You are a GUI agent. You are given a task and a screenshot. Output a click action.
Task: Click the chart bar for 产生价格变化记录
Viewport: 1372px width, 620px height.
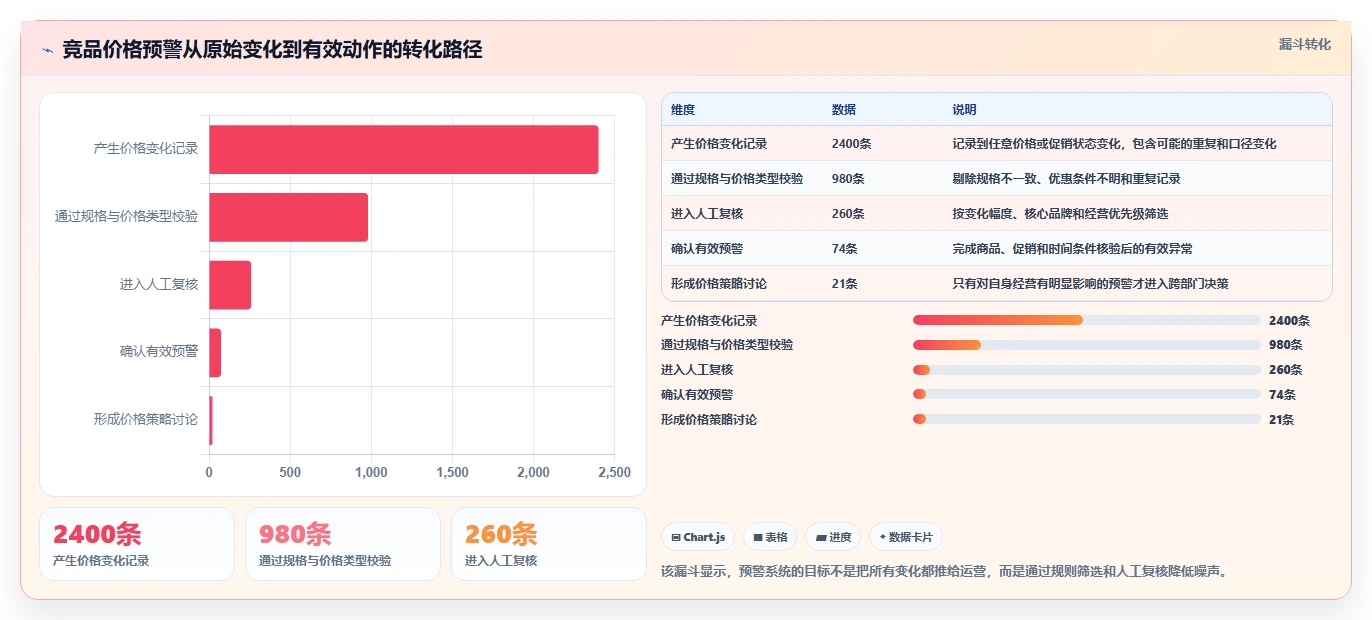point(404,149)
